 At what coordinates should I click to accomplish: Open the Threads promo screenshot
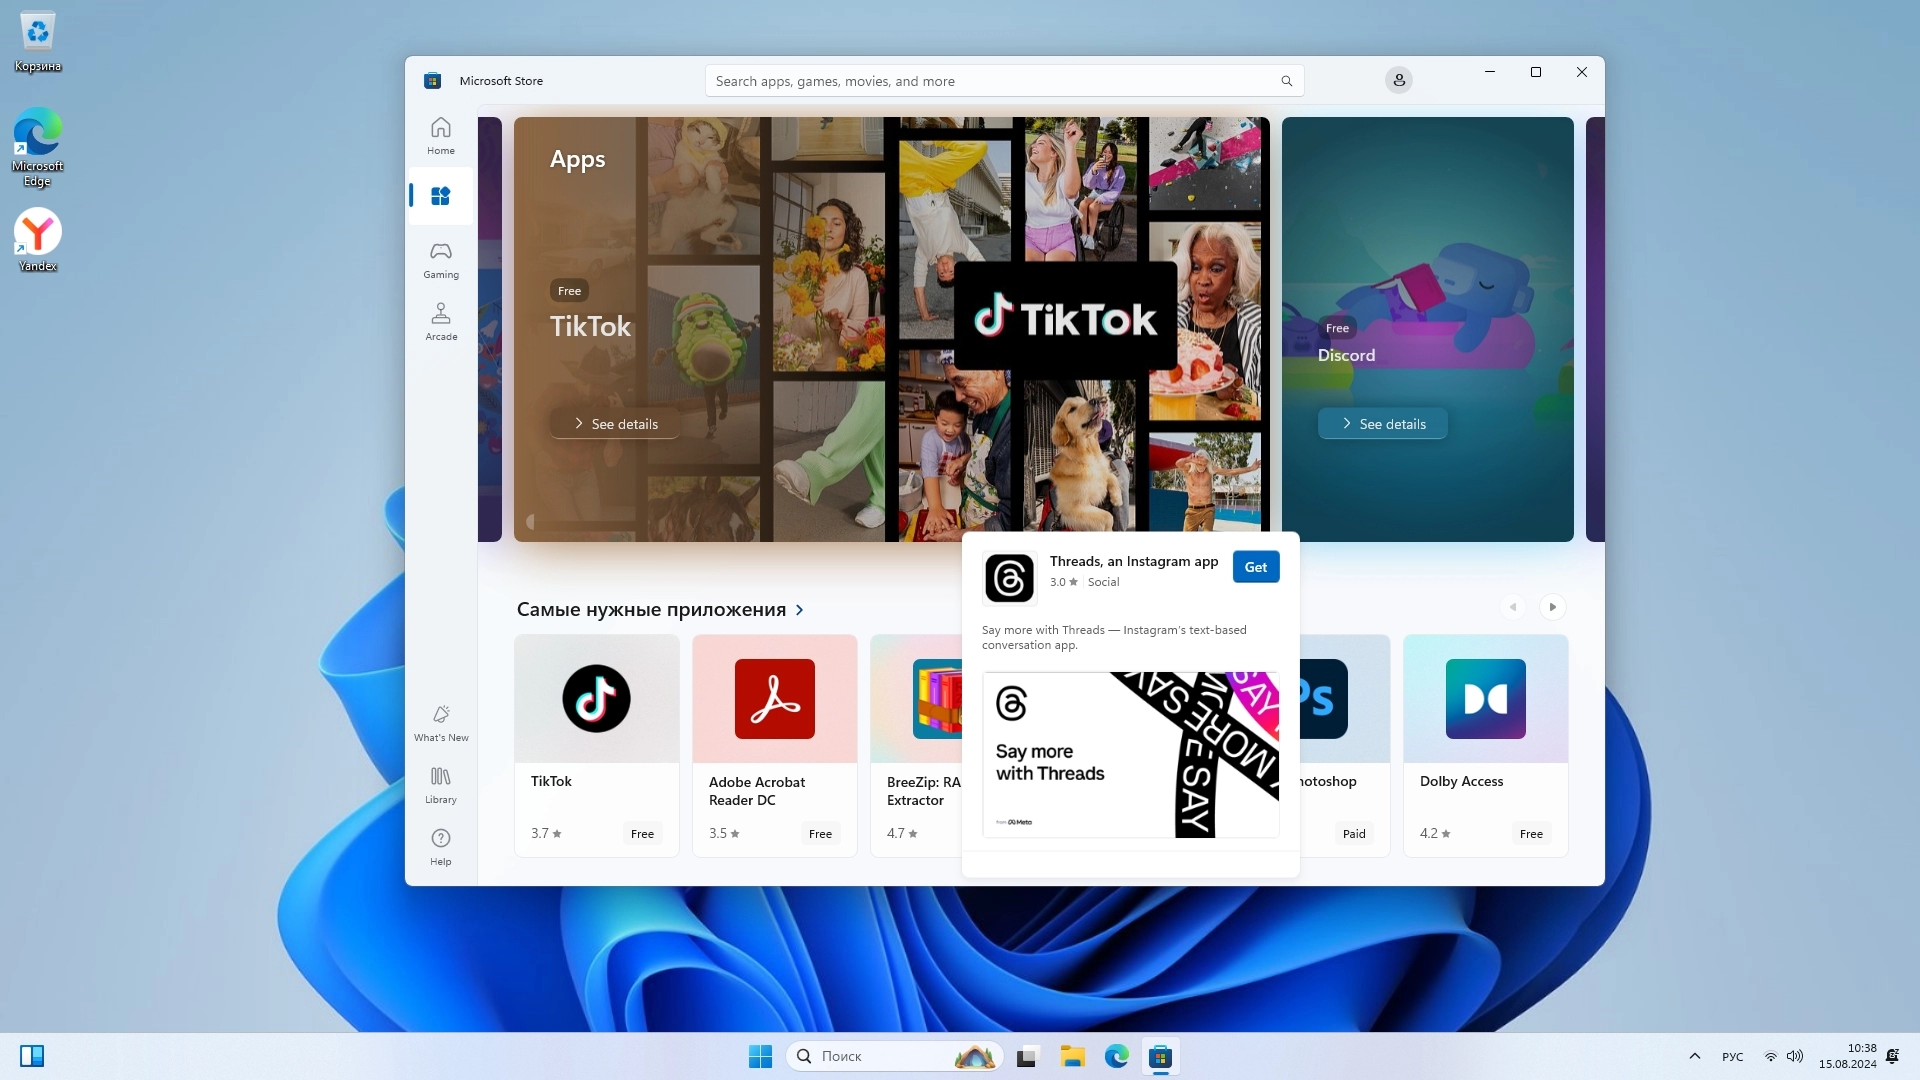point(1130,755)
